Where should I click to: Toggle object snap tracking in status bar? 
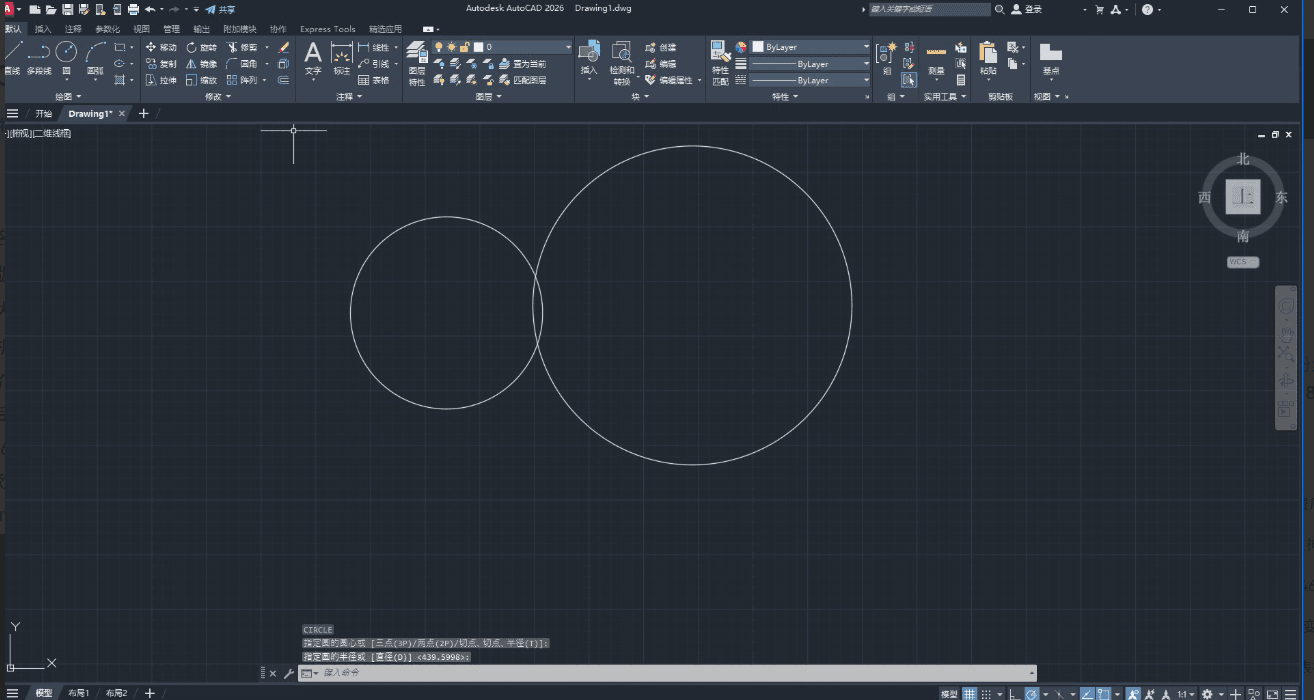(1087, 693)
